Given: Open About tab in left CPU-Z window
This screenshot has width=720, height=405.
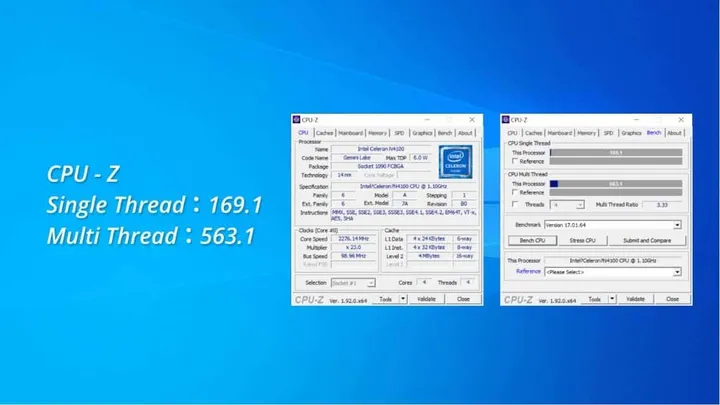Looking at the screenshot, I should (465, 133).
